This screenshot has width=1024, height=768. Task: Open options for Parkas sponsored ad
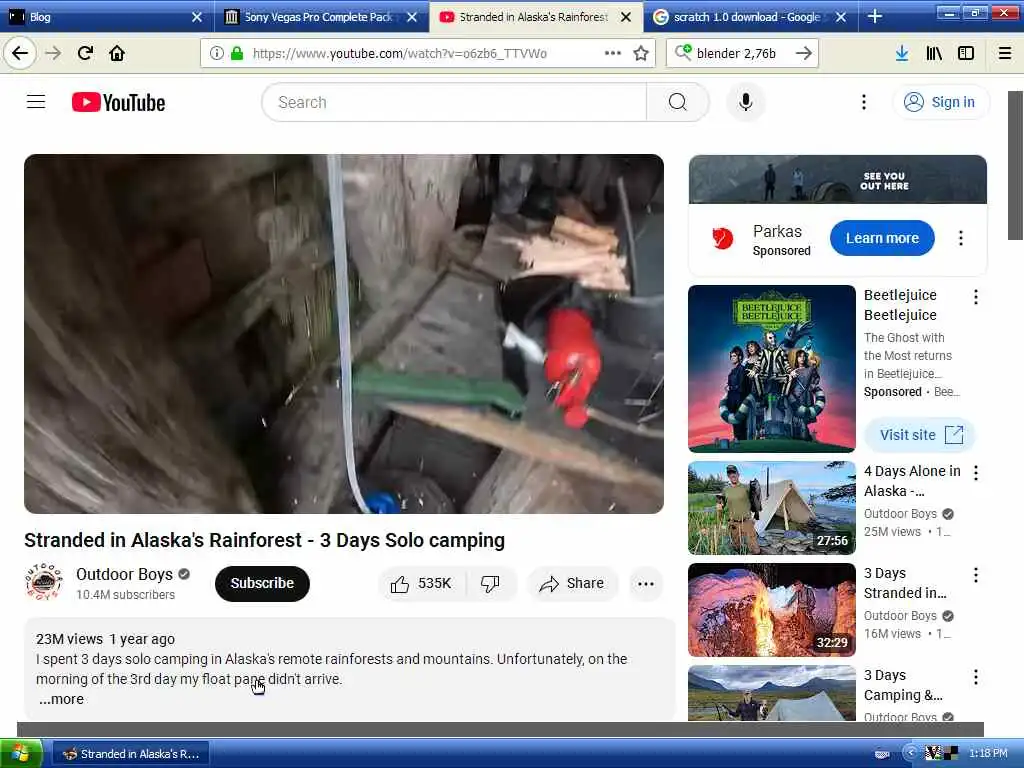pyautogui.click(x=961, y=238)
